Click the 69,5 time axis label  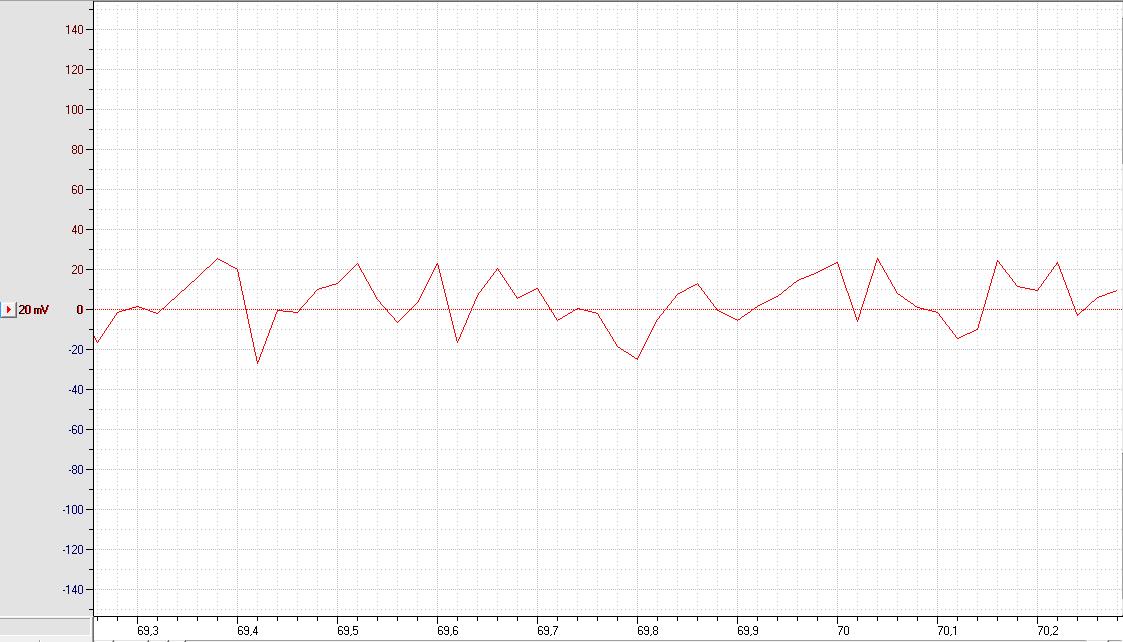click(x=348, y=631)
